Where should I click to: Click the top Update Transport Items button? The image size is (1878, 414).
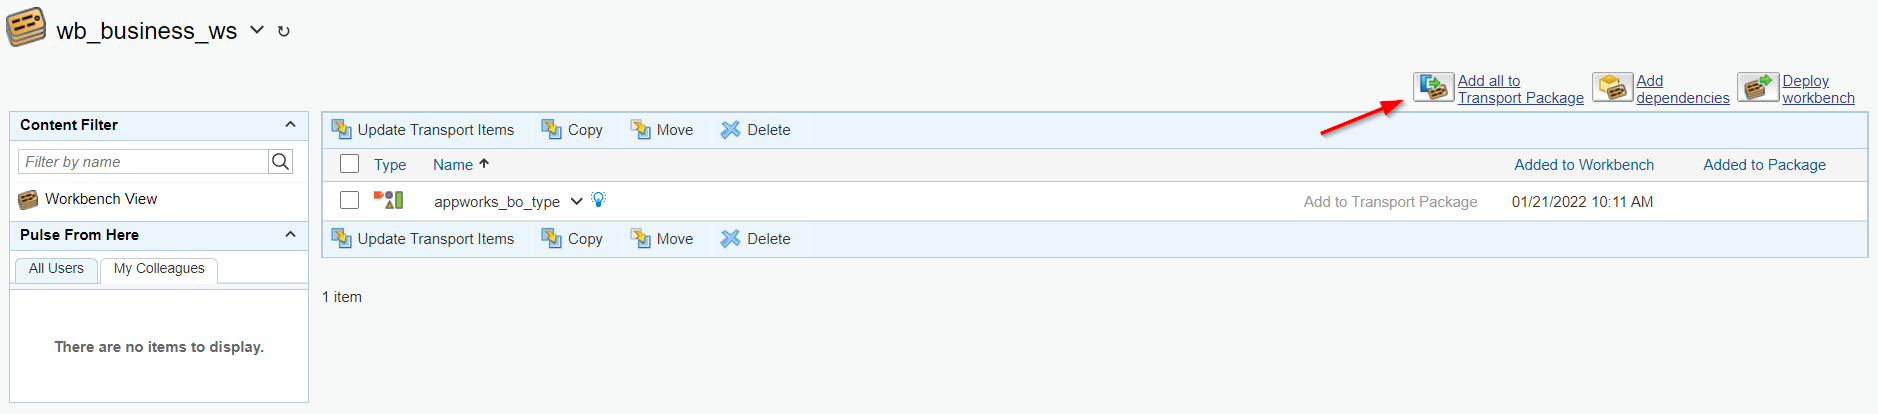pos(423,130)
